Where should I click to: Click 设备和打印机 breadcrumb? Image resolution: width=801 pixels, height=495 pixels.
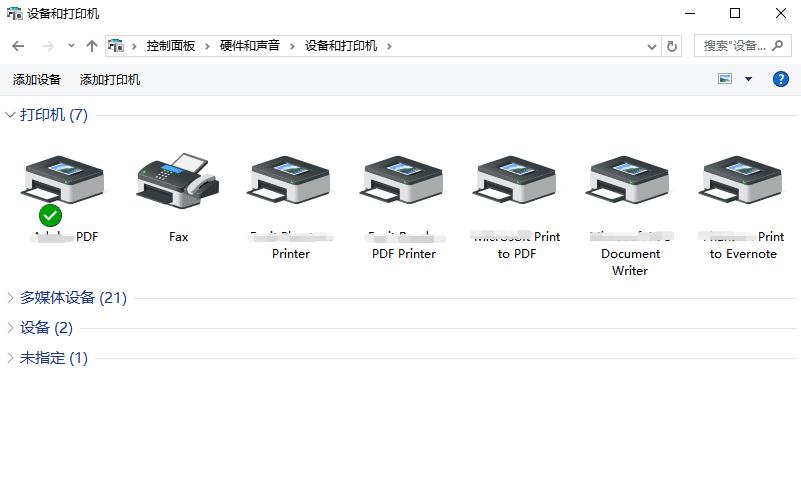tap(341, 46)
